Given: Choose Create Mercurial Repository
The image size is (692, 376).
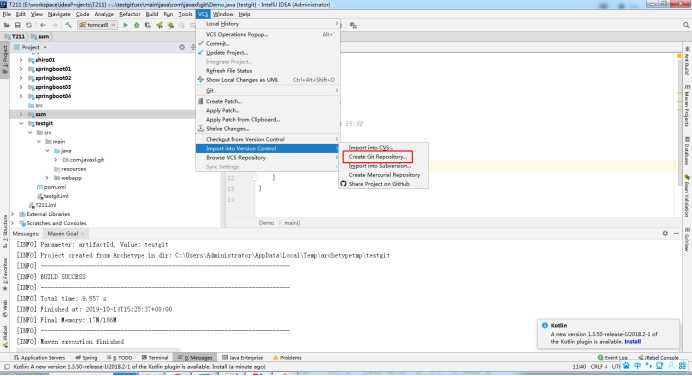Looking at the screenshot, I should tap(383, 175).
